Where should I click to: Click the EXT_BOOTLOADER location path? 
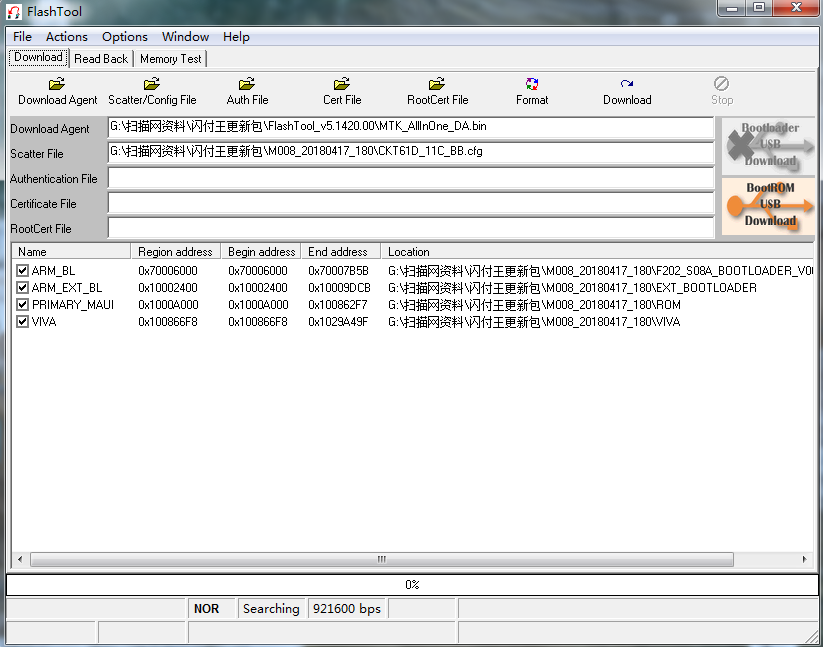573,288
